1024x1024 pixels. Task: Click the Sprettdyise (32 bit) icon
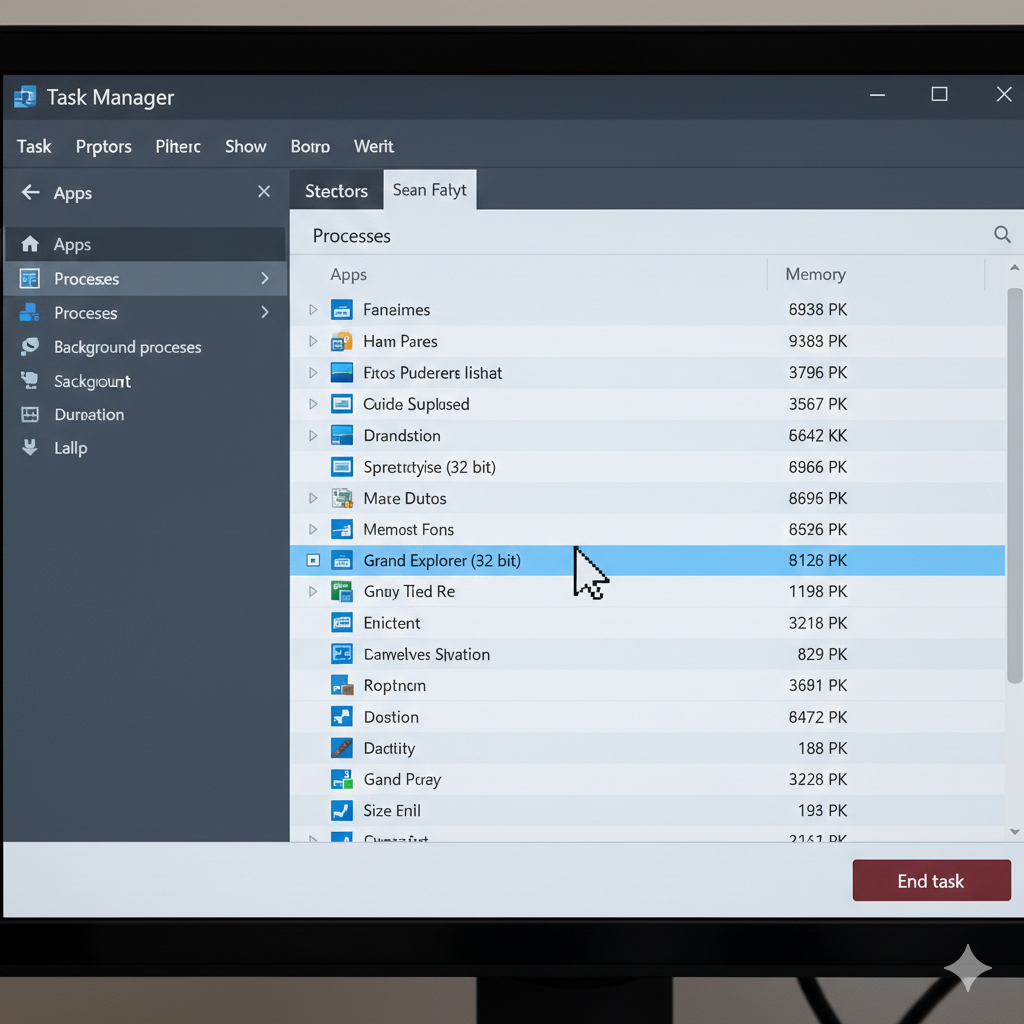tap(342, 467)
